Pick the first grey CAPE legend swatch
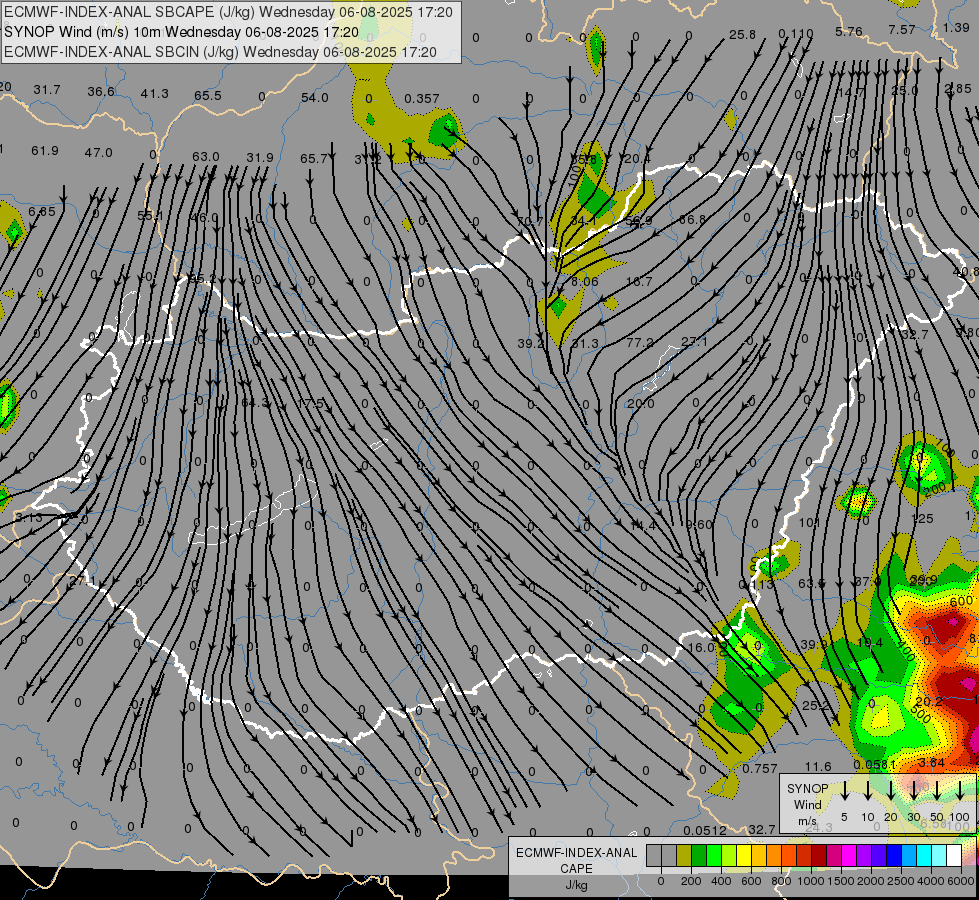The width and height of the screenshot is (979, 900). (x=654, y=856)
